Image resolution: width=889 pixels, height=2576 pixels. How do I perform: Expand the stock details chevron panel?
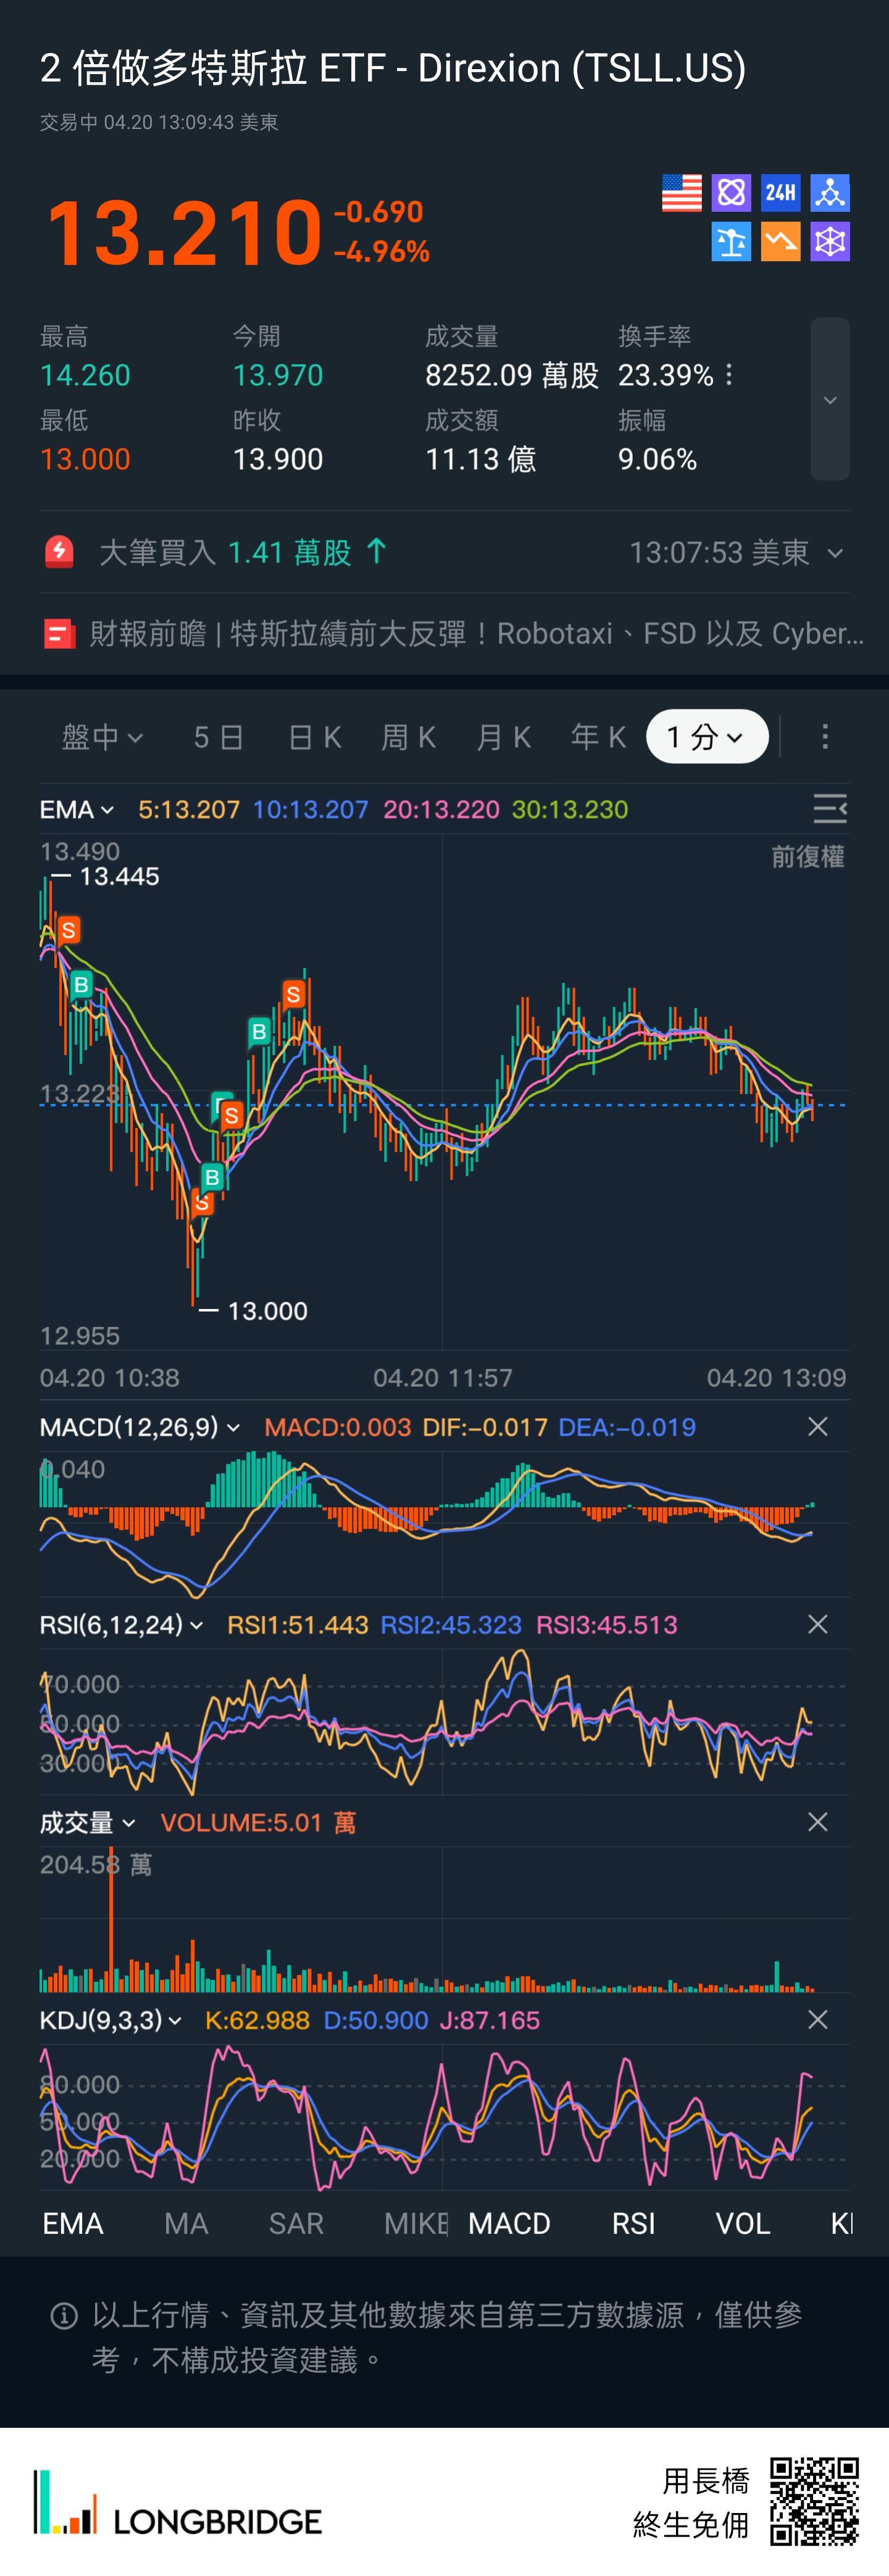click(x=829, y=400)
